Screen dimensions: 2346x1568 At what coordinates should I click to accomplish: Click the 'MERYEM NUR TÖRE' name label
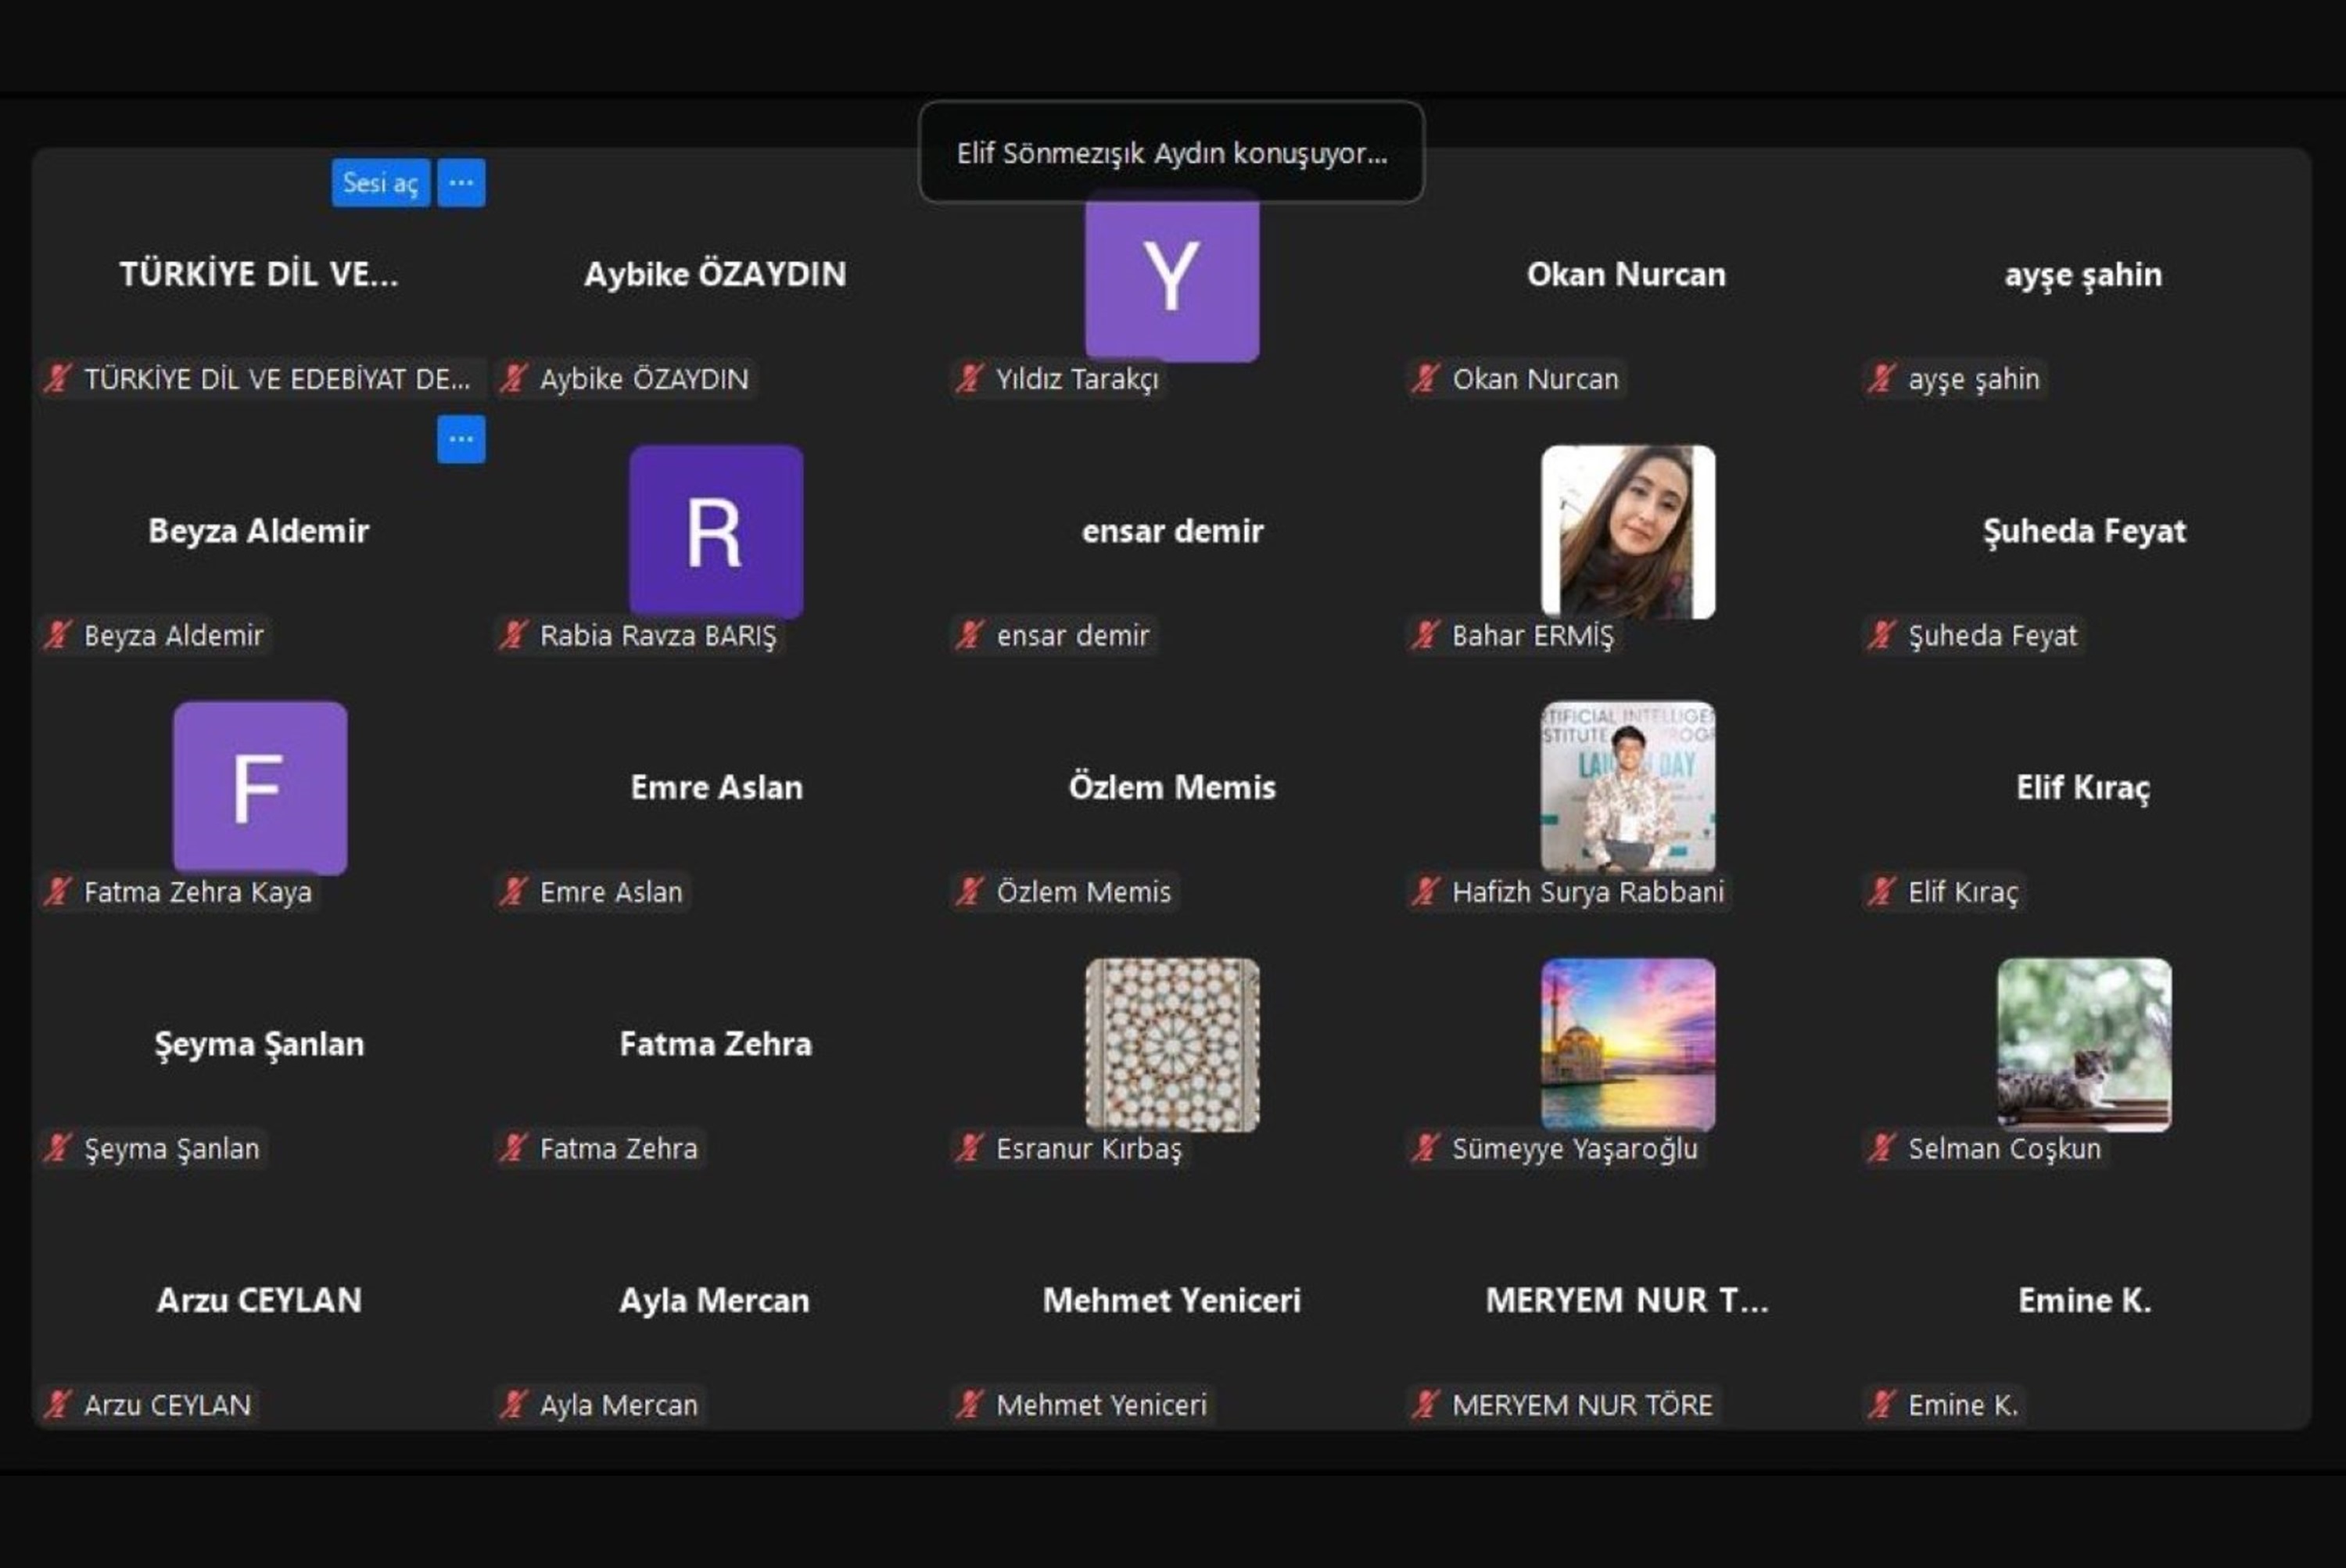(1582, 1405)
